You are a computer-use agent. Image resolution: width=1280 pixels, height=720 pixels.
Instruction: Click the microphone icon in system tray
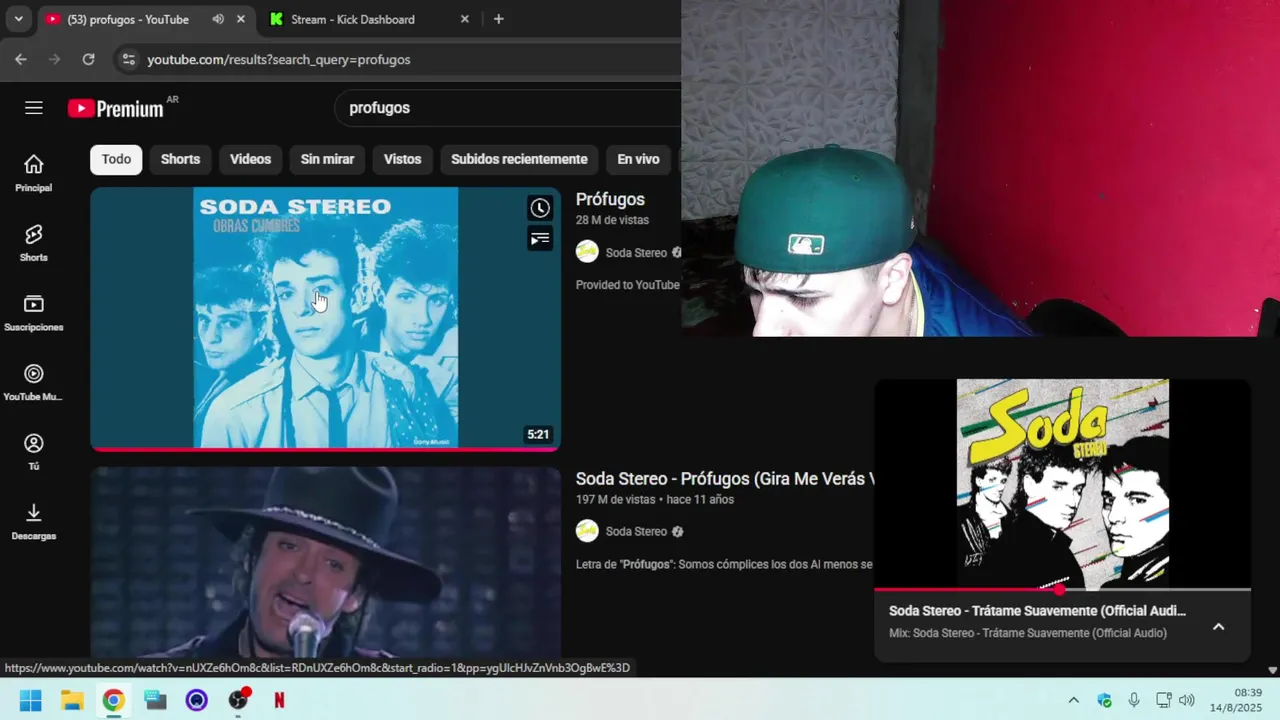click(1134, 700)
